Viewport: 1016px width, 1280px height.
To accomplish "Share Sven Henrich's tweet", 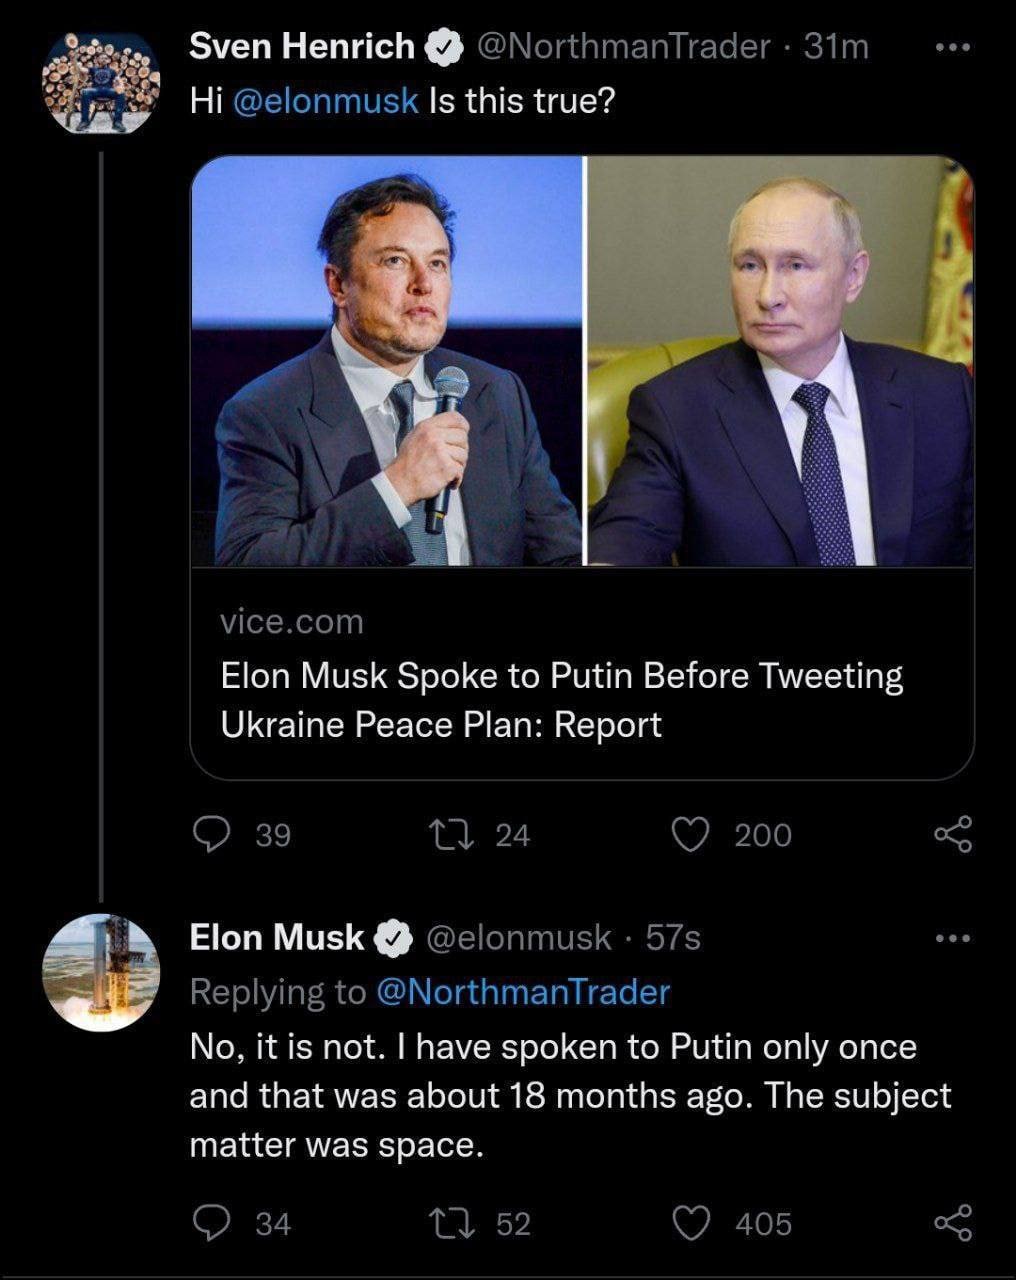I will tap(951, 834).
